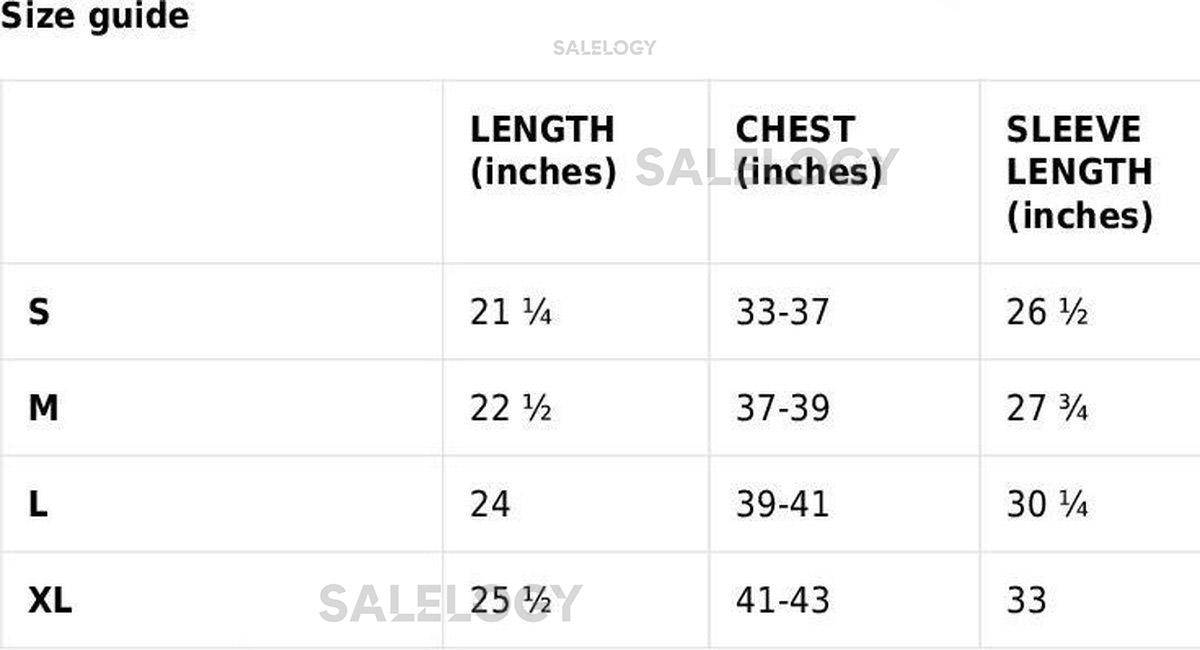Pick the 24 length cell for size L

point(490,504)
